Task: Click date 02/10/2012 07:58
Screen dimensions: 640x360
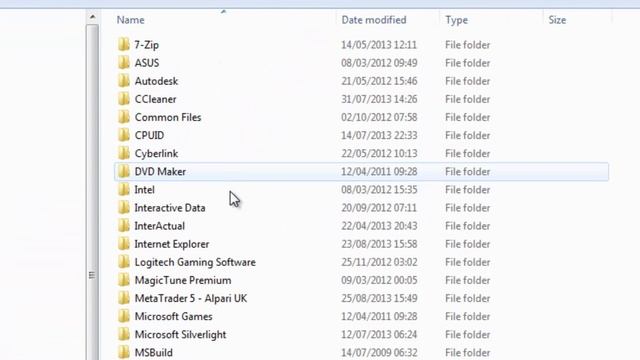Action: click(379, 117)
